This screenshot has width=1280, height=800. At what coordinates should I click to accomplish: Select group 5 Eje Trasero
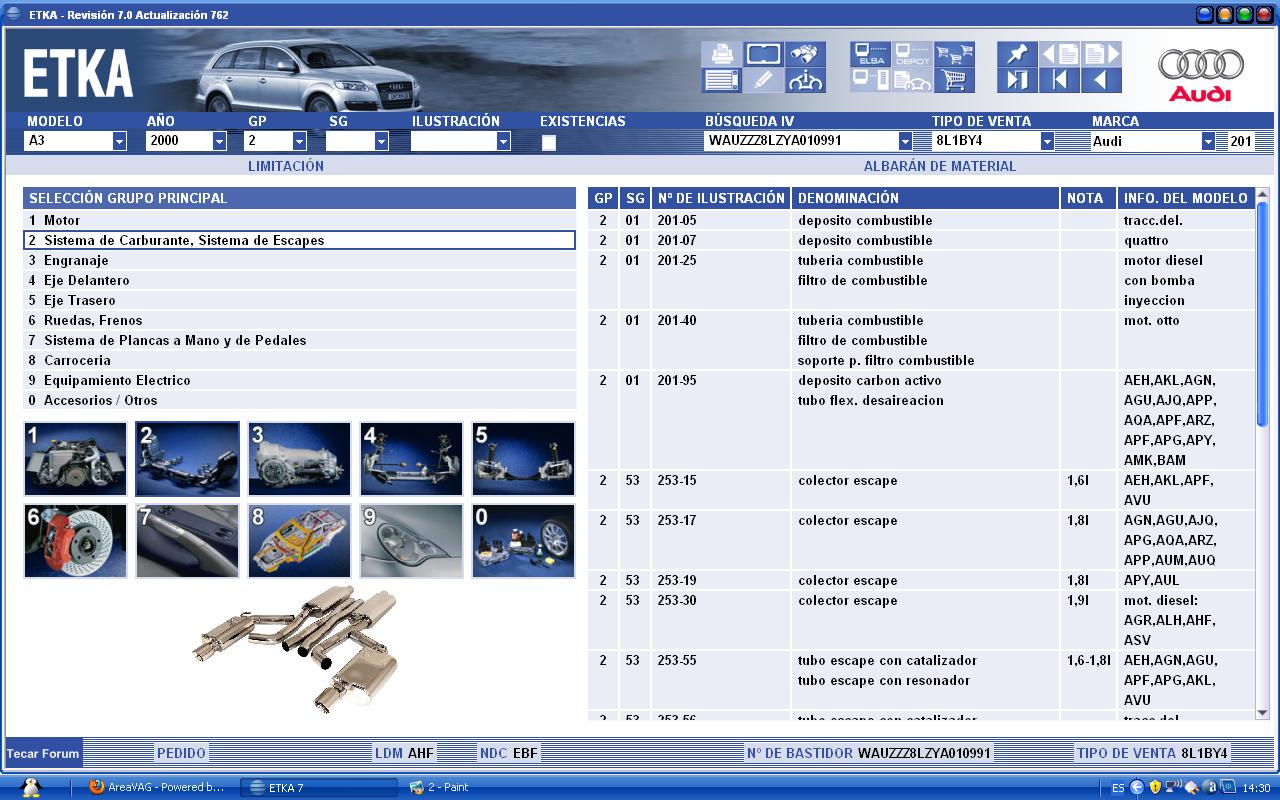(299, 300)
